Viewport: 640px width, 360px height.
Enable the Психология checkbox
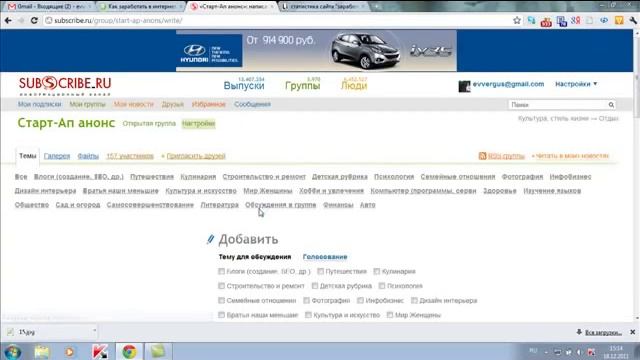[x=382, y=286]
